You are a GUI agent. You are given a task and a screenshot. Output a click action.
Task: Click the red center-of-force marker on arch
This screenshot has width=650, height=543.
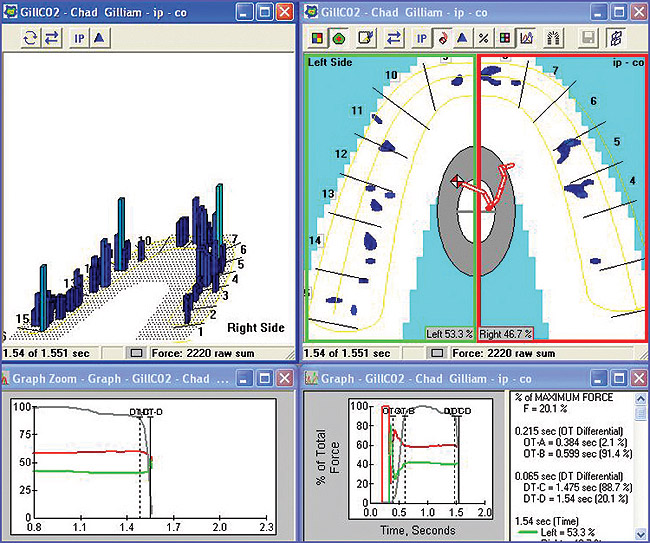[x=457, y=181]
